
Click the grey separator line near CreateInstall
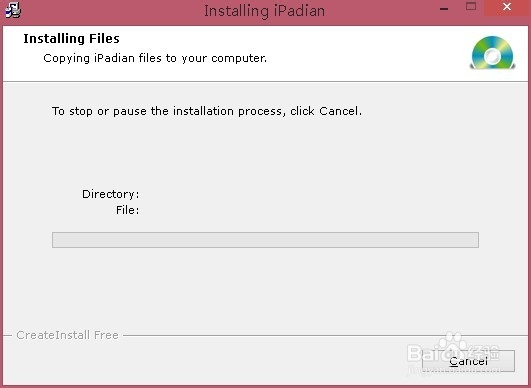pyautogui.click(x=325, y=336)
